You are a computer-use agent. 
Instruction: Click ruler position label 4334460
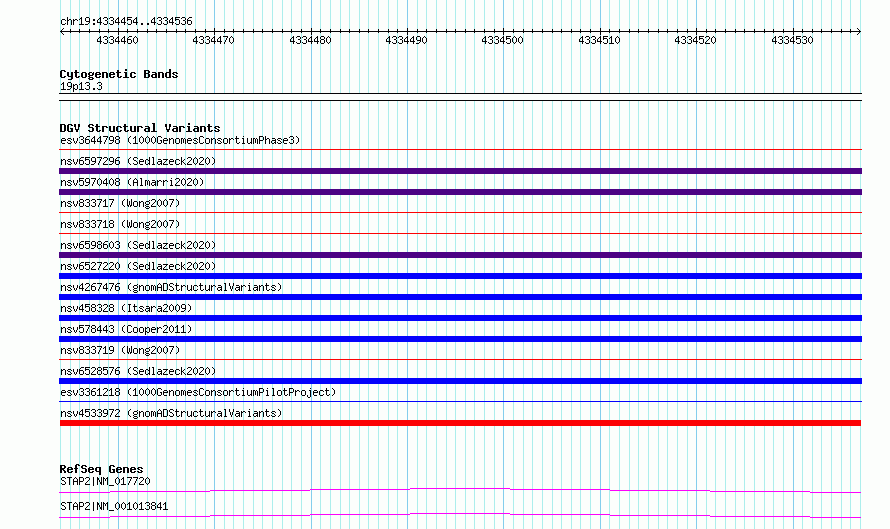[x=117, y=40]
